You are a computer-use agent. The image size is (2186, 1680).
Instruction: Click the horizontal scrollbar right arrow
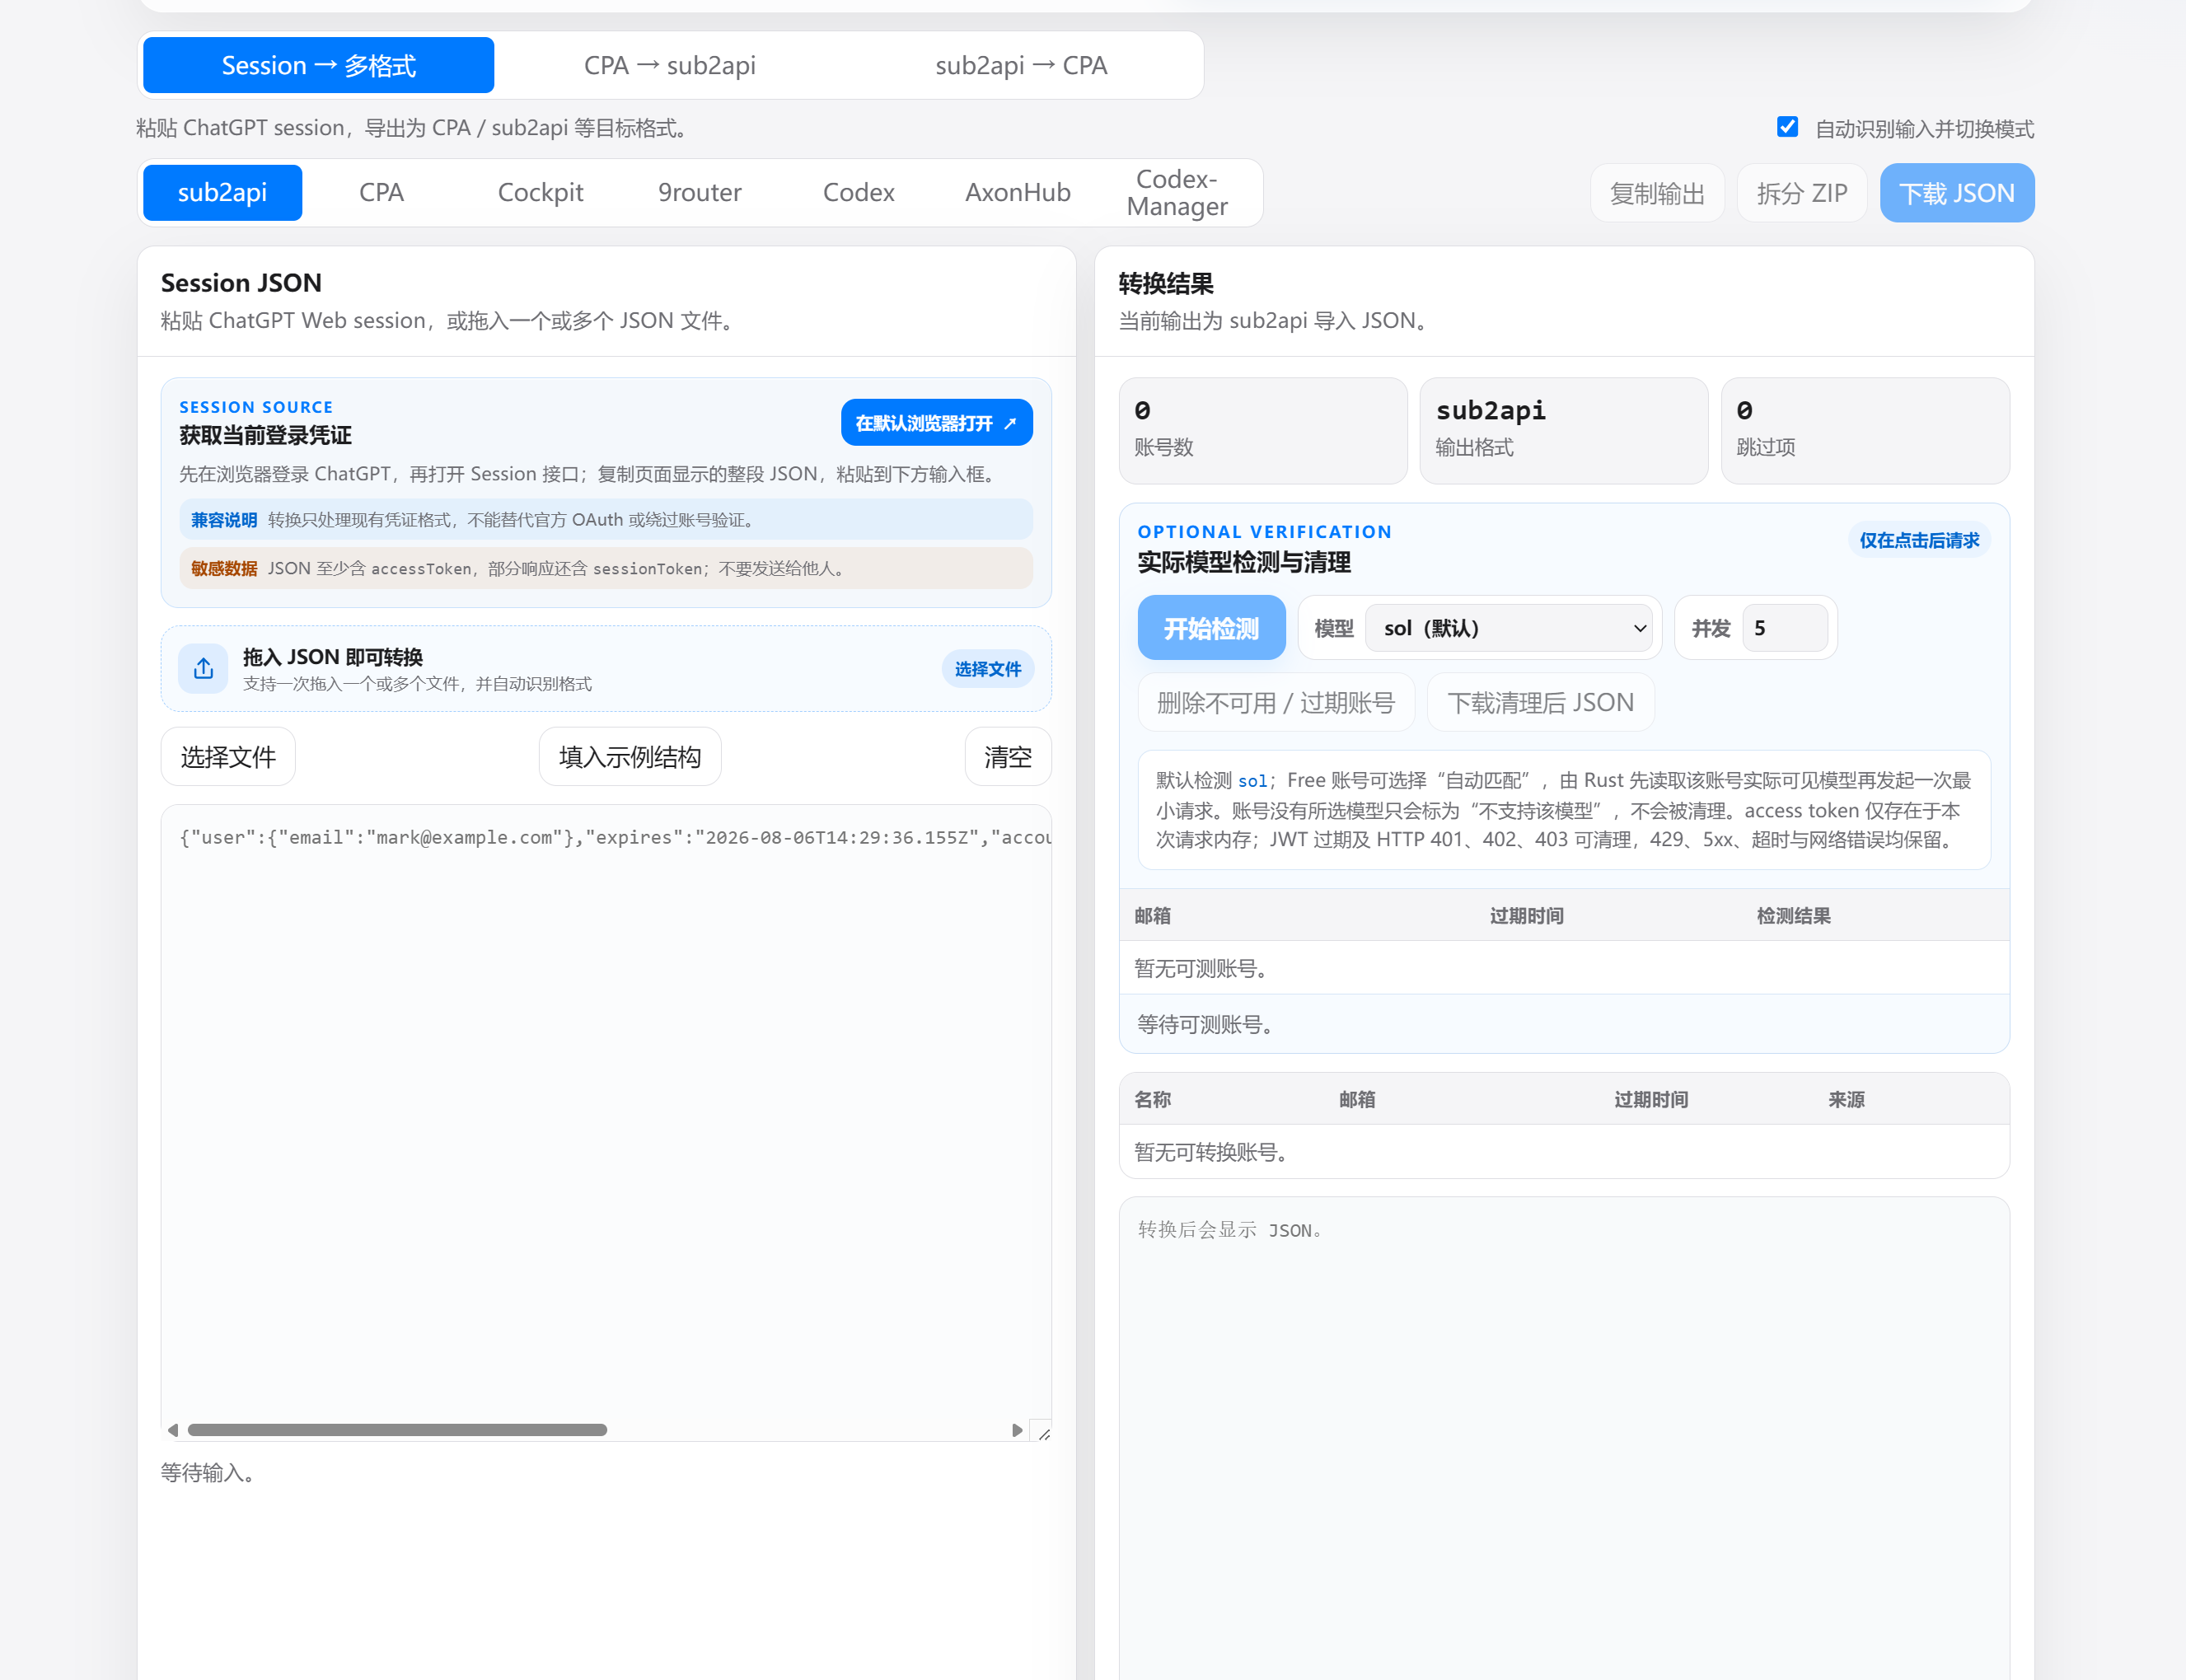pos(1017,1430)
